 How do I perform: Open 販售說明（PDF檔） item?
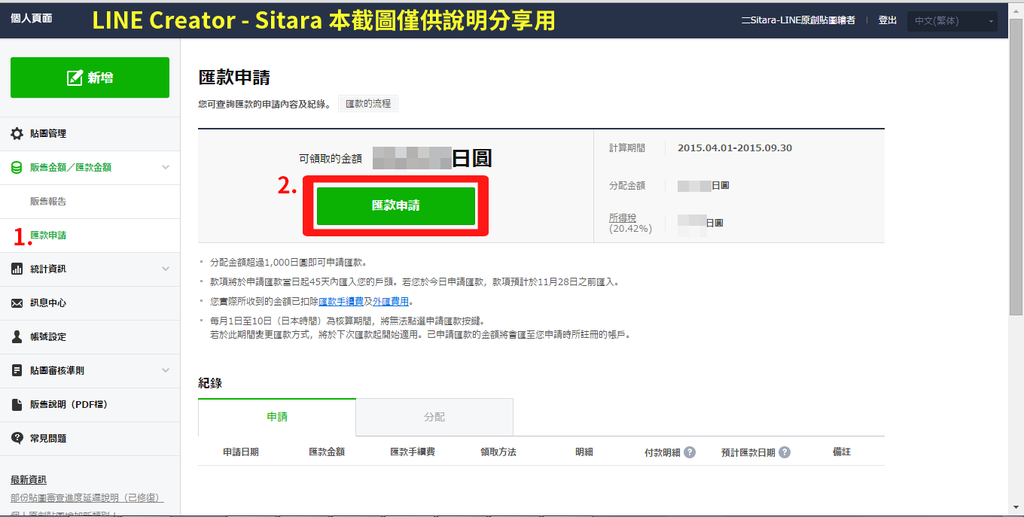[69, 405]
